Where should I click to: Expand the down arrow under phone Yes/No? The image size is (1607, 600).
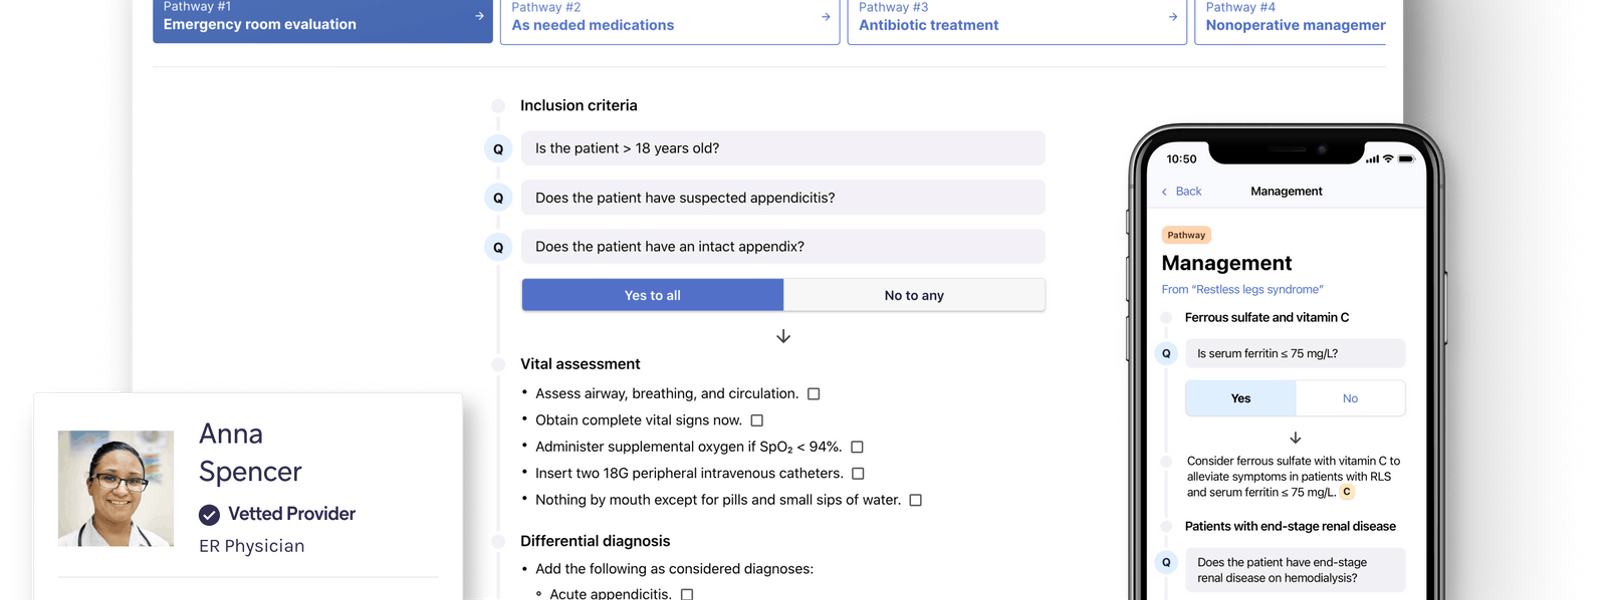coord(1295,438)
